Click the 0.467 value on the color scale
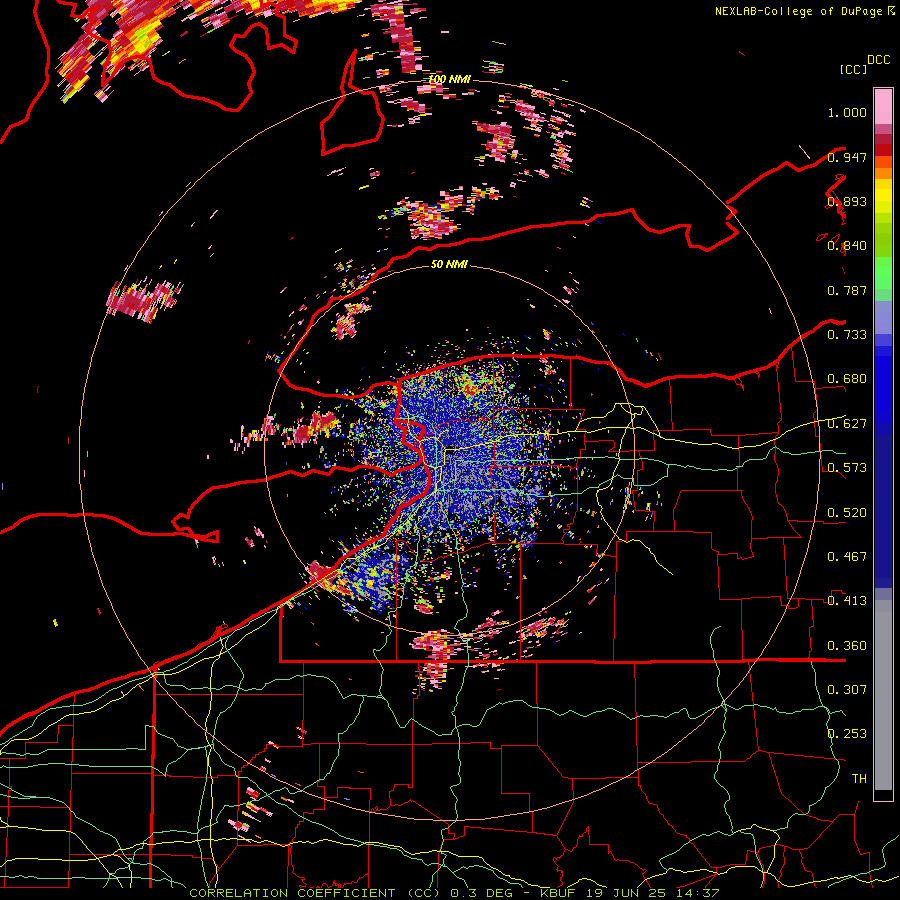The height and width of the screenshot is (900, 900). click(847, 557)
